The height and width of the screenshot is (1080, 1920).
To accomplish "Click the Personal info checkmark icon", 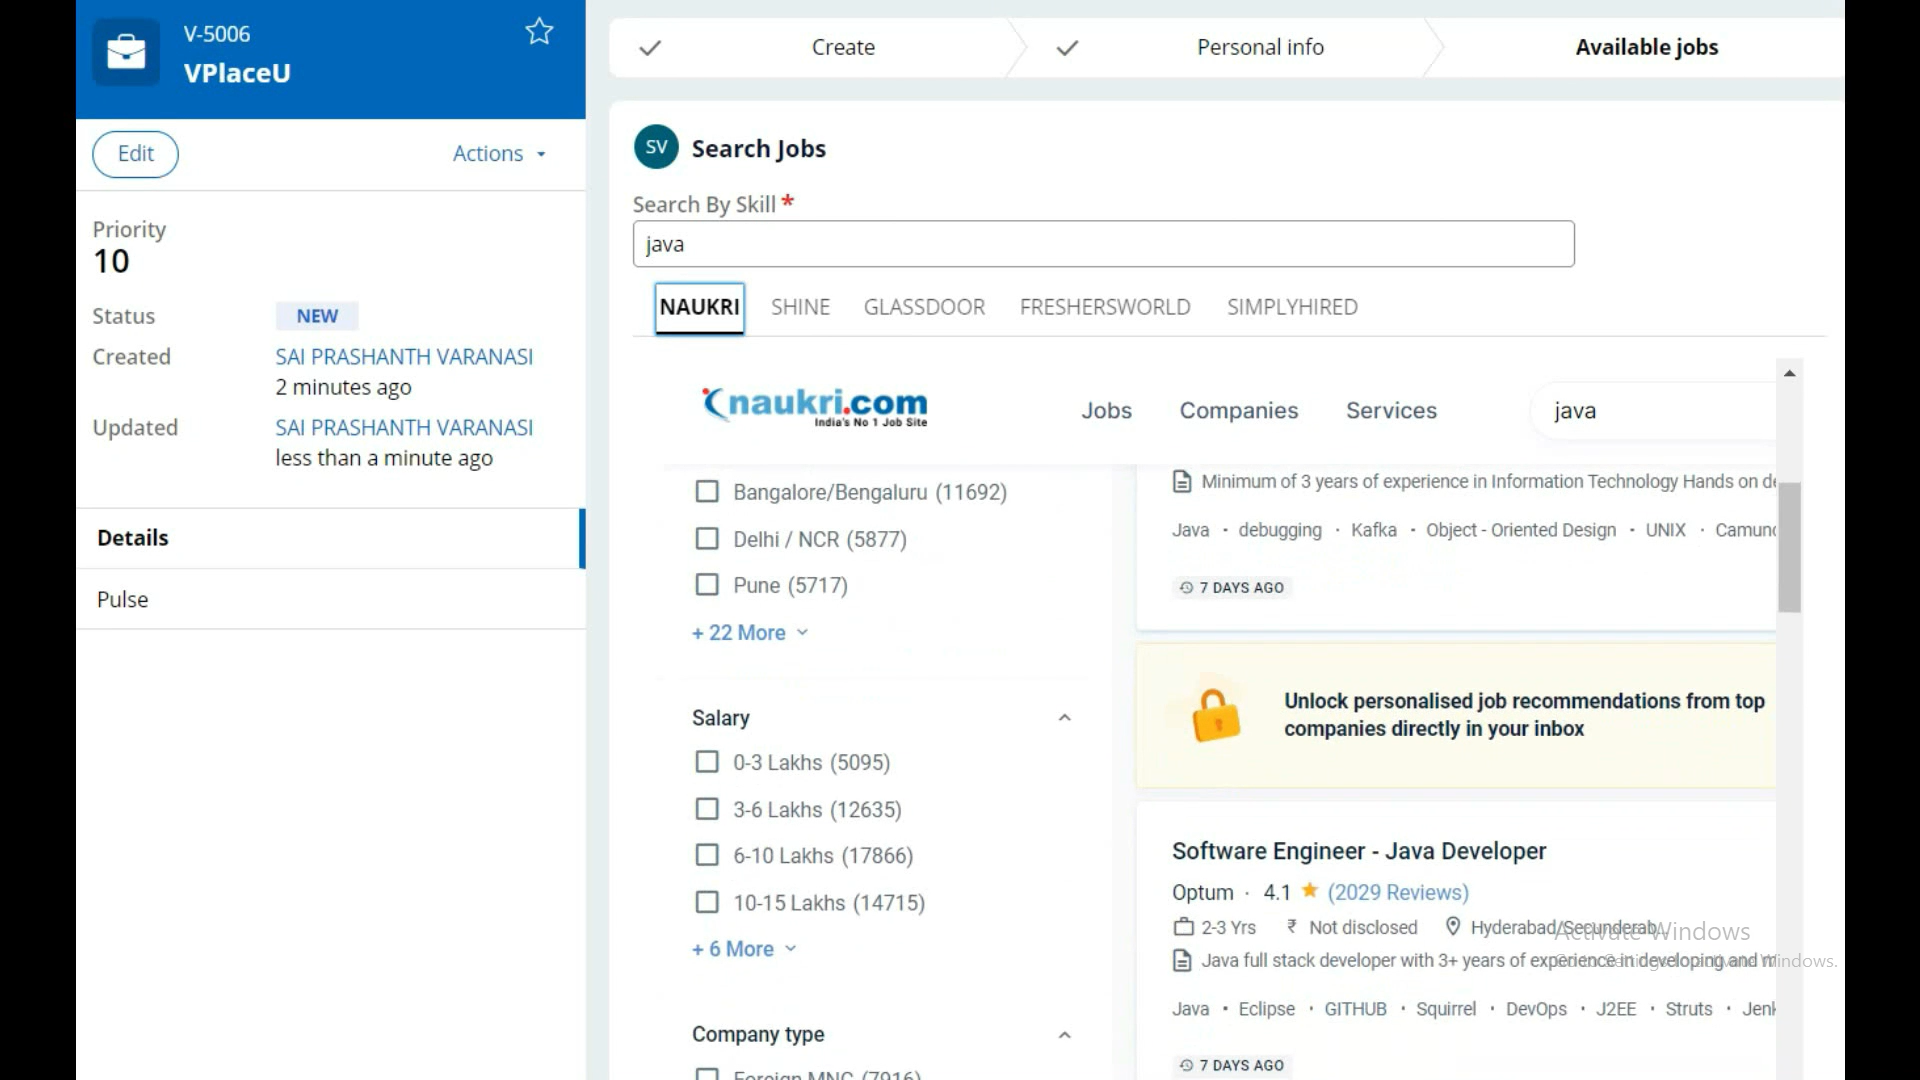I will tap(1067, 48).
